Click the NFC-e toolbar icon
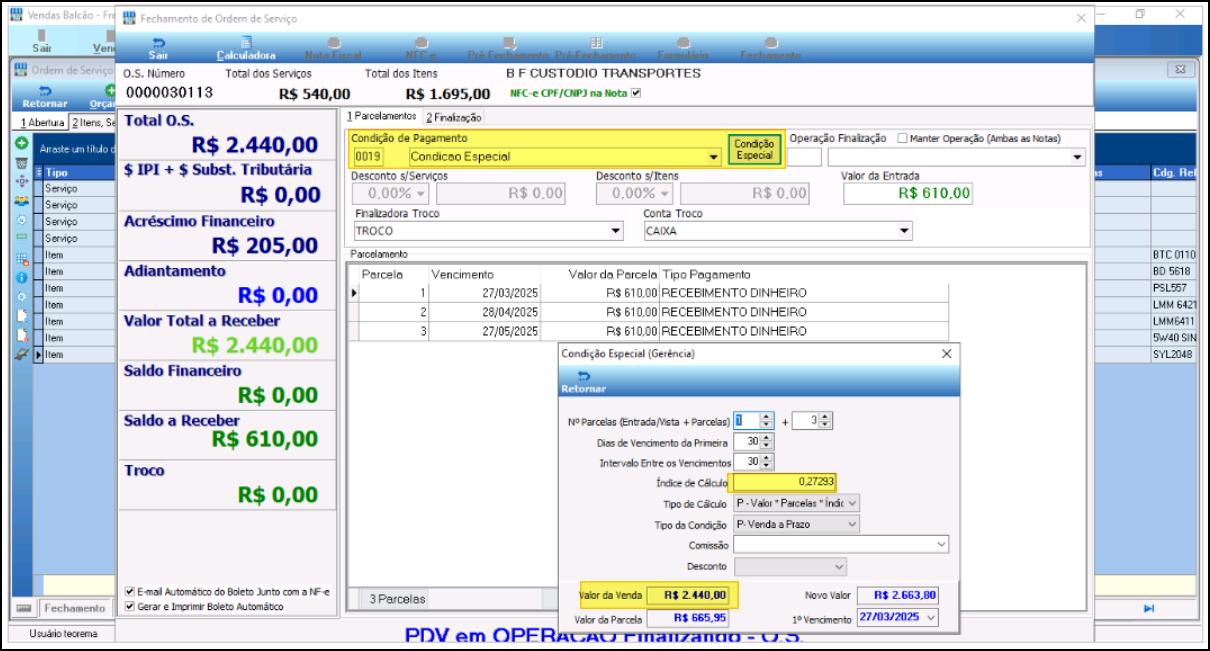1210x651 pixels. 421,48
